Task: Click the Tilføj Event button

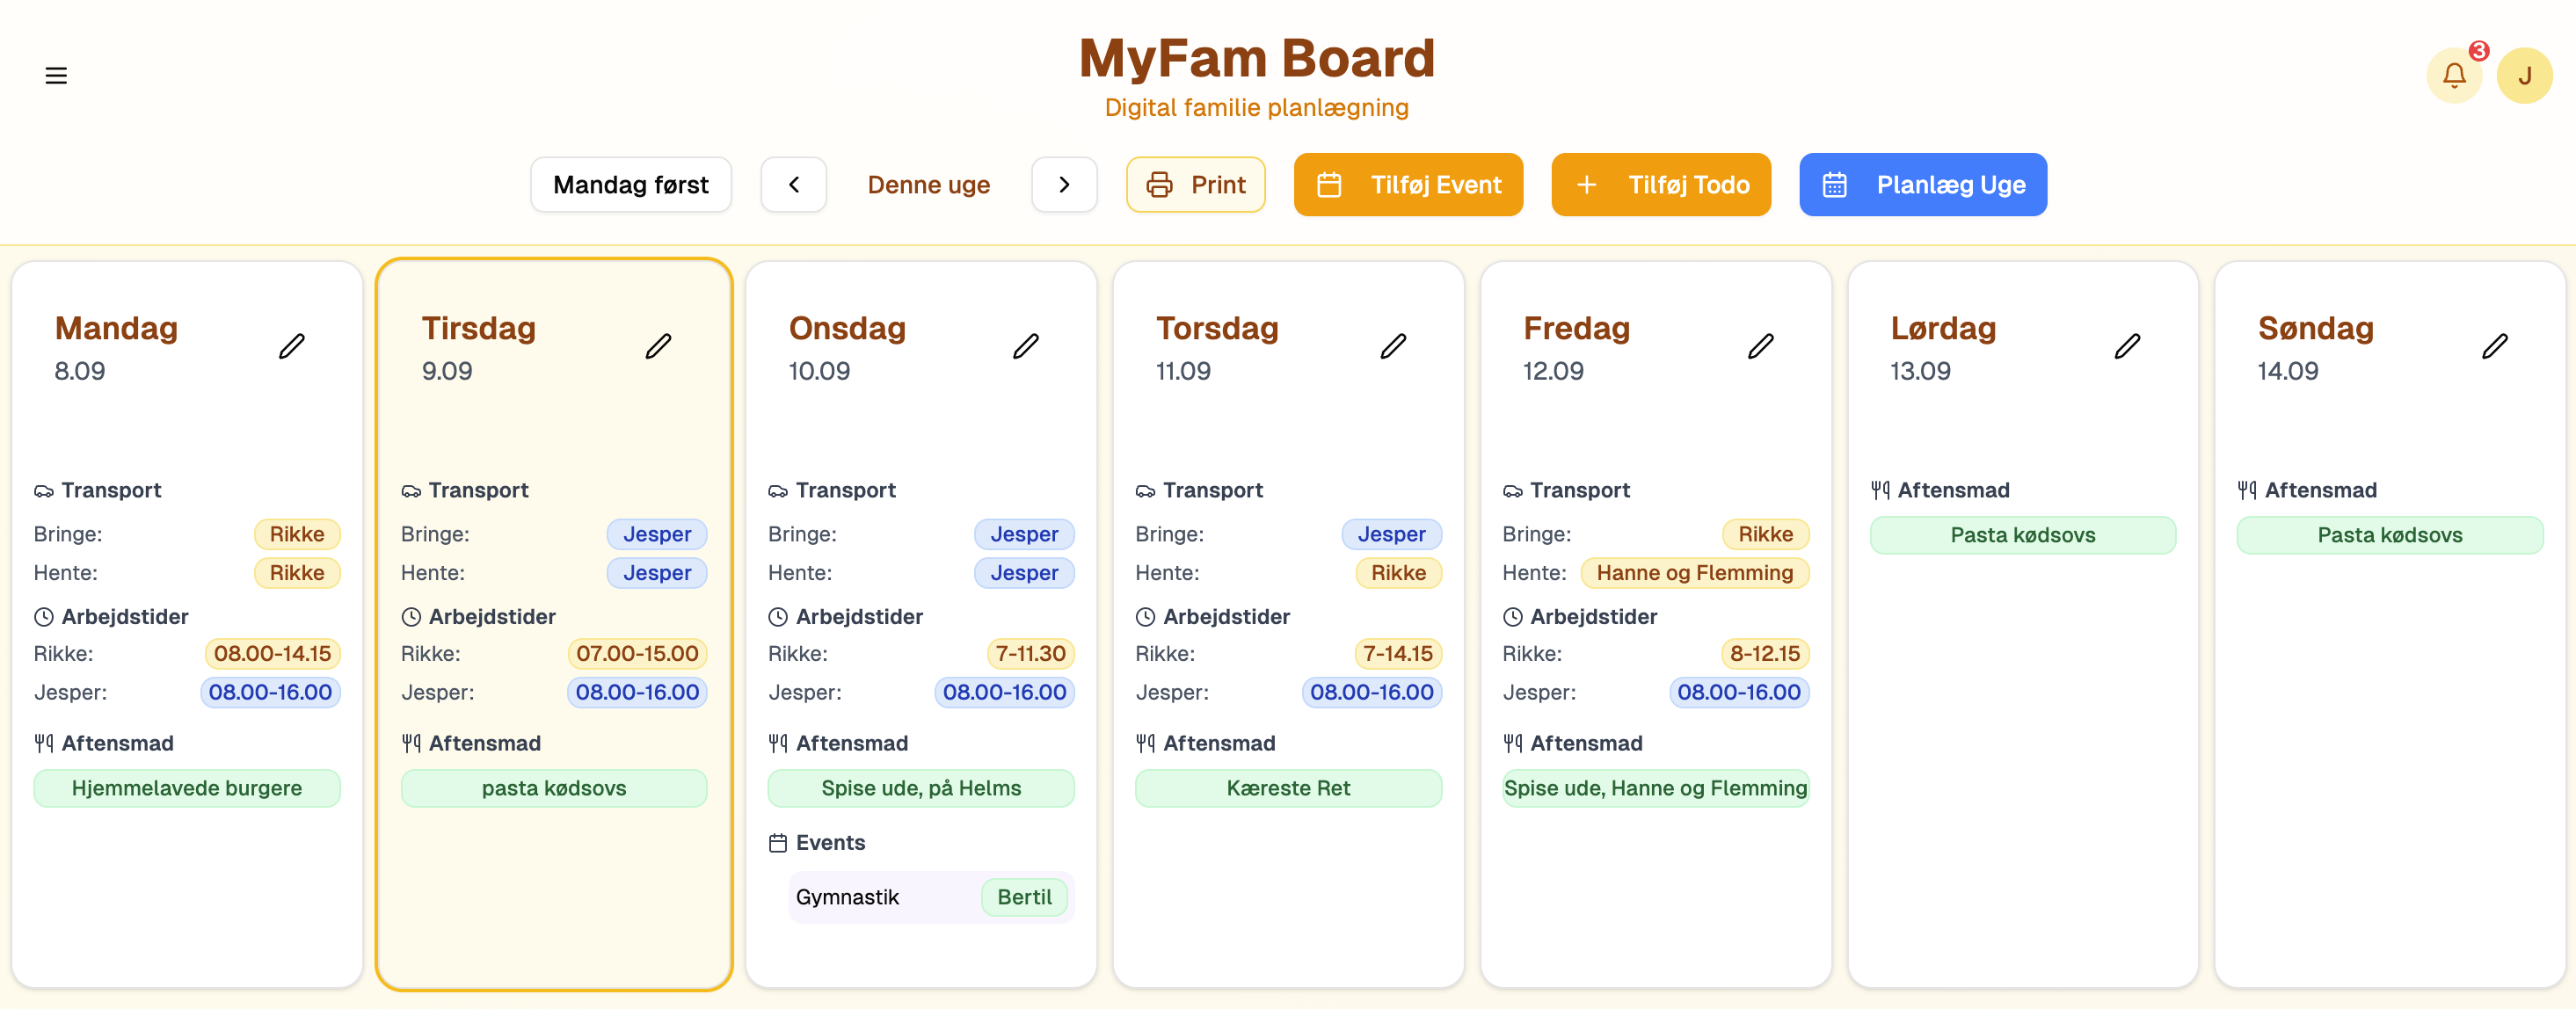Action: tap(1408, 185)
